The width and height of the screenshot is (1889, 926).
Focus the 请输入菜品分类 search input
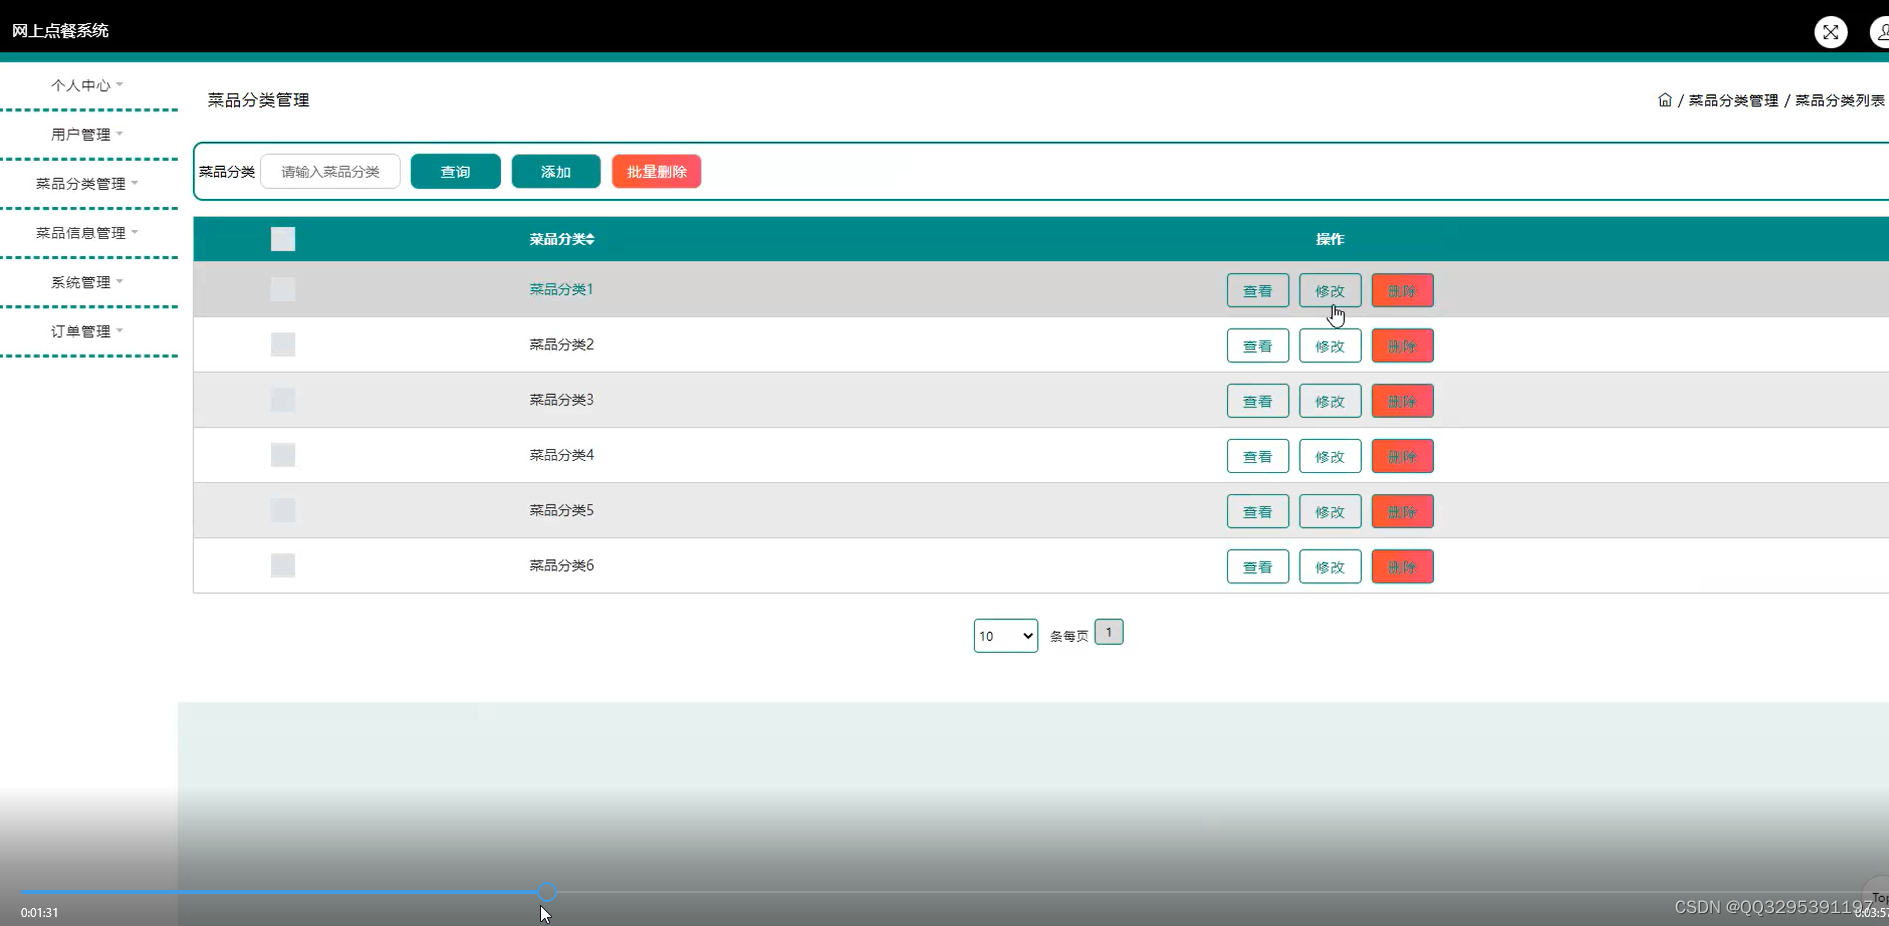(330, 172)
